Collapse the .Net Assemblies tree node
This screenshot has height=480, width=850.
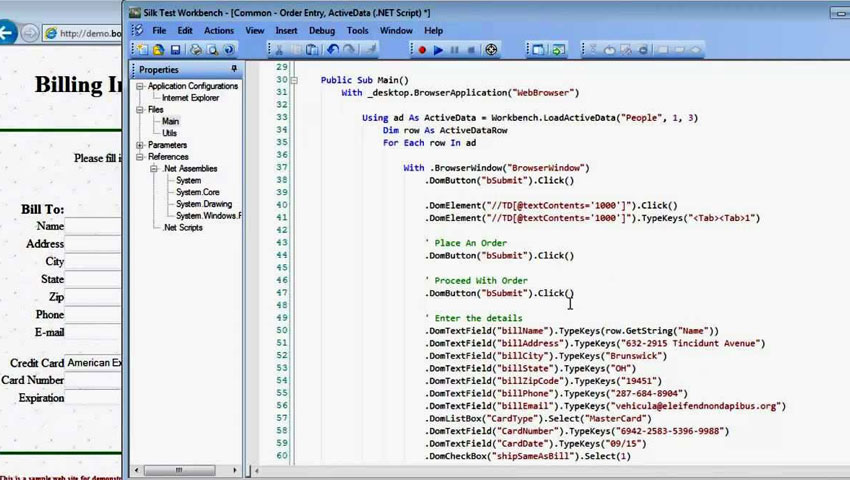pyautogui.click(x=154, y=169)
